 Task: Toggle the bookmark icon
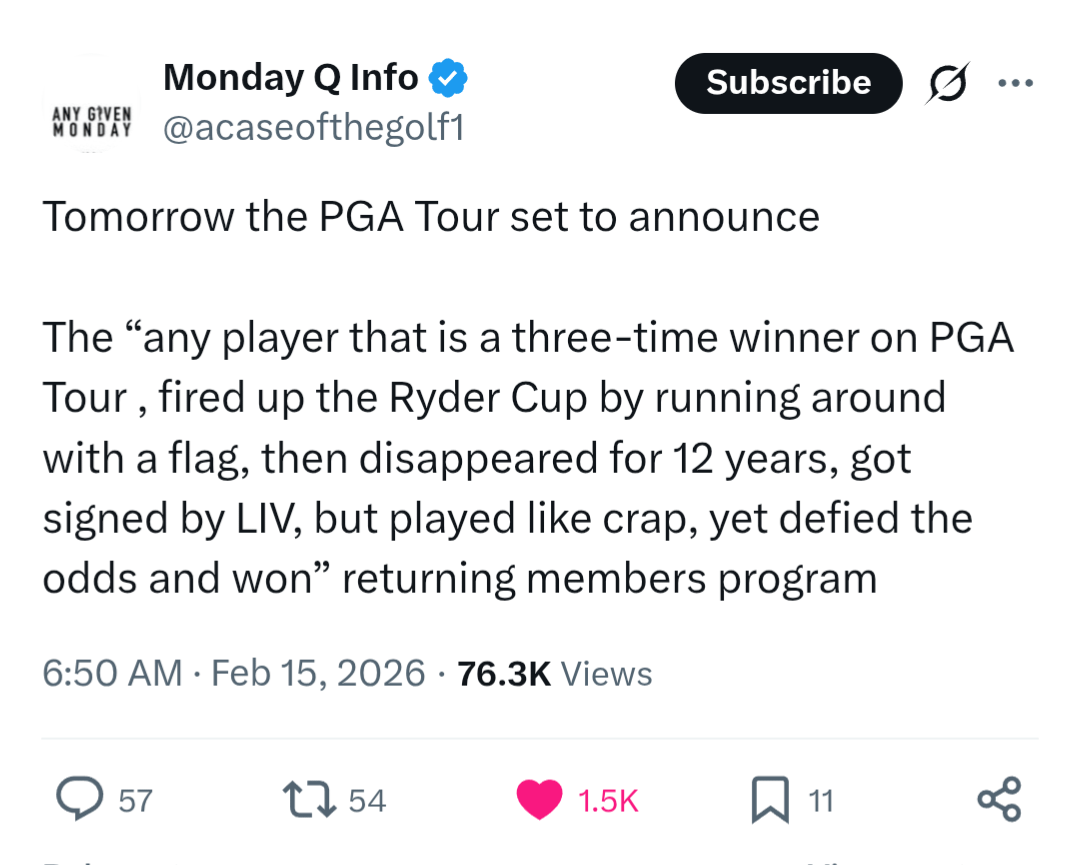pyautogui.click(x=771, y=799)
